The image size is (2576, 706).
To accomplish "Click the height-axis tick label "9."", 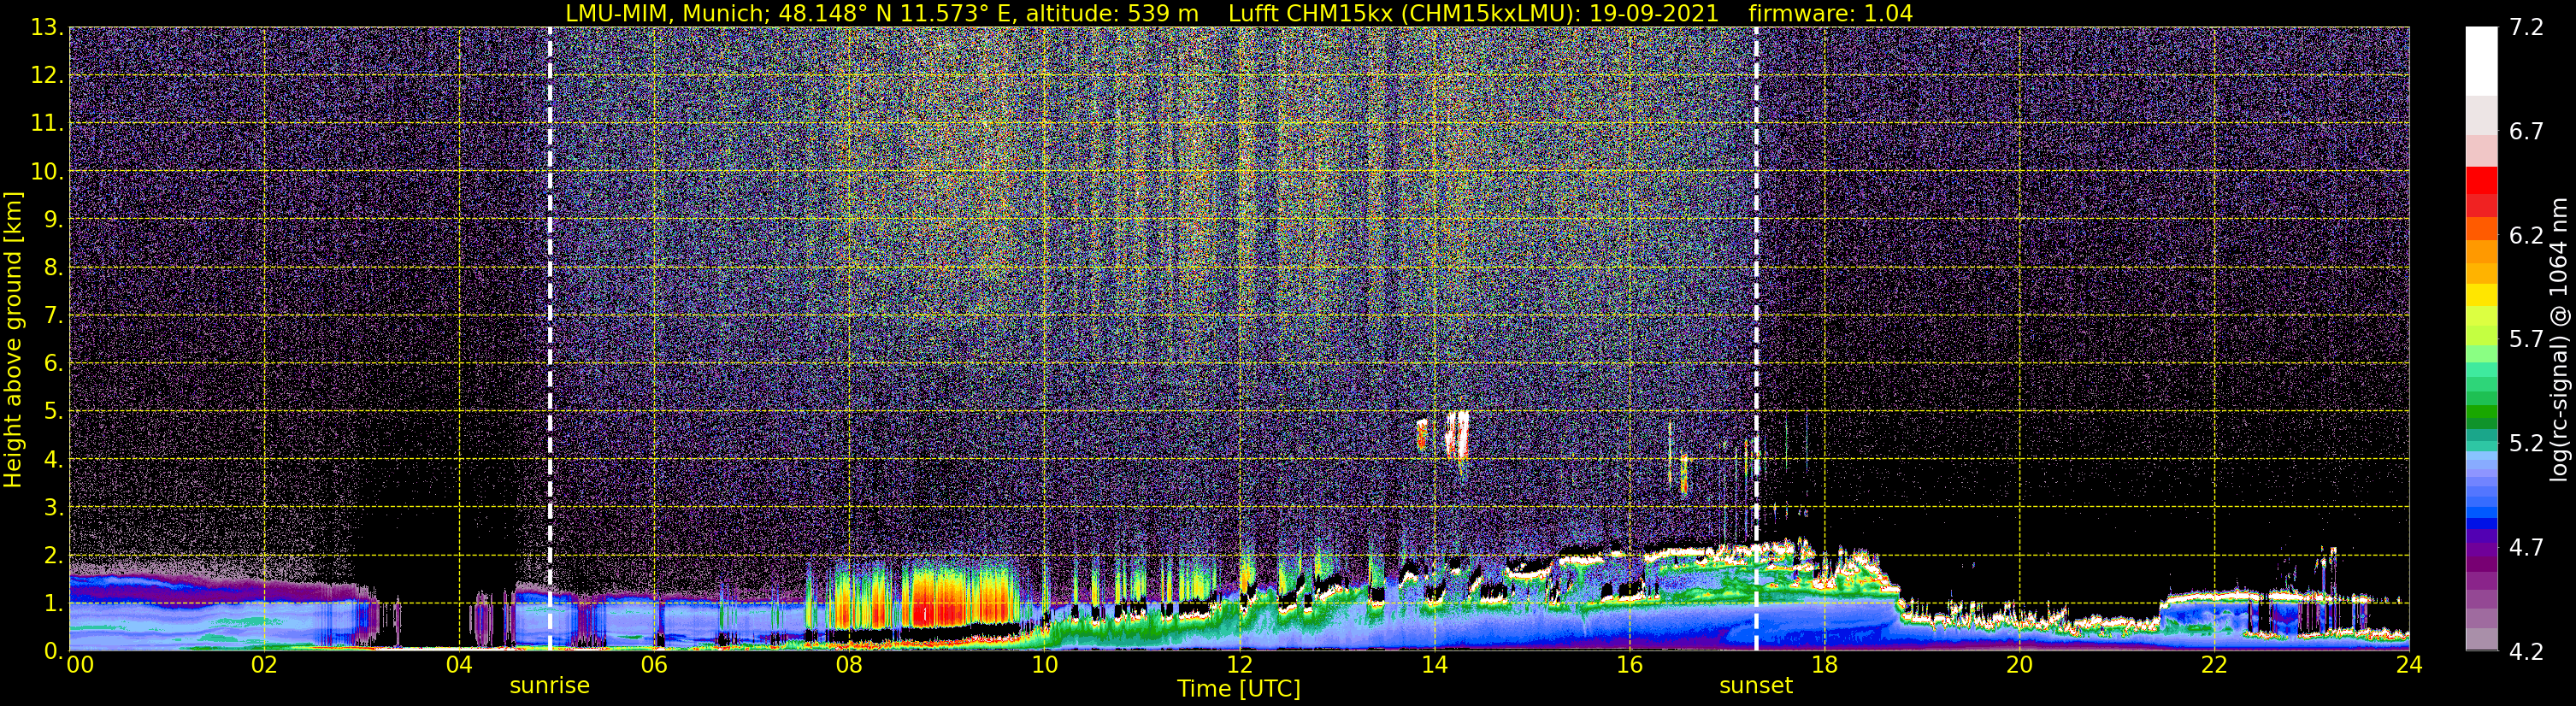I will pos(53,220).
